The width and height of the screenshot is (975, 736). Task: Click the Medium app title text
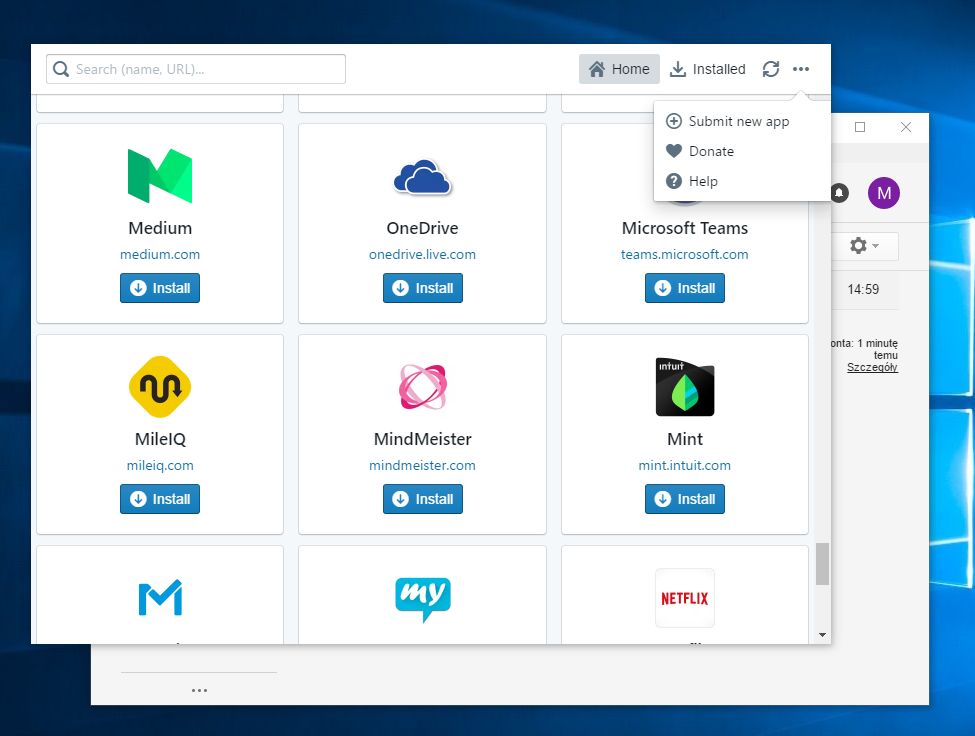(x=160, y=228)
